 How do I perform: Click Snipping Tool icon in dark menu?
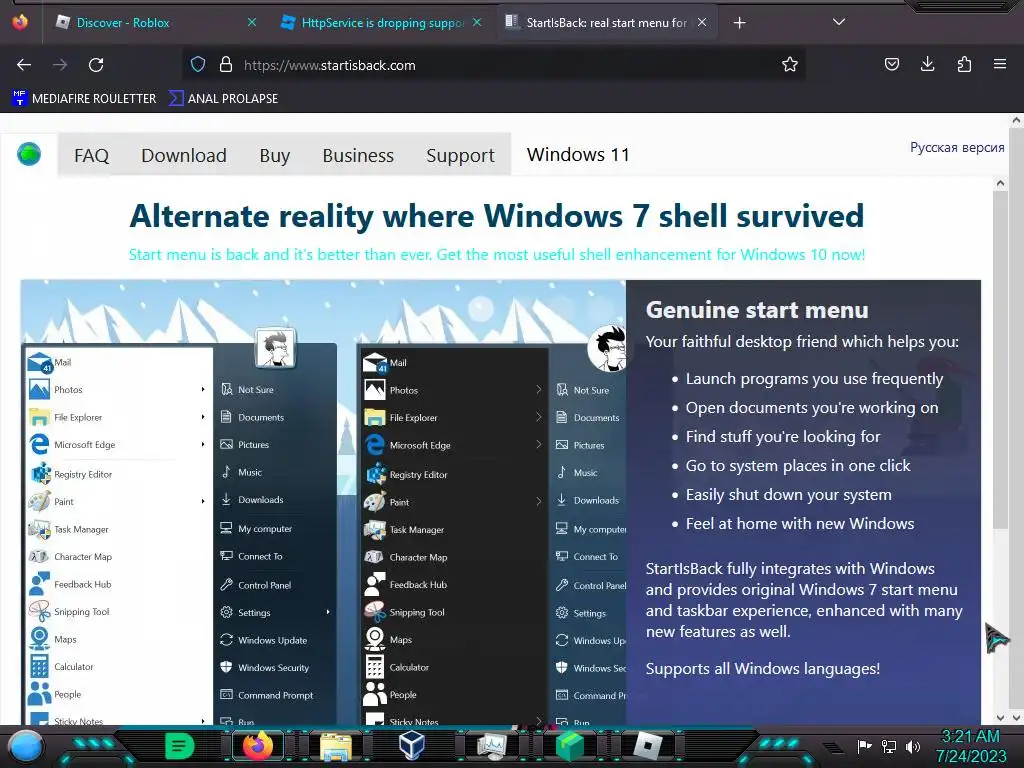click(x=374, y=612)
